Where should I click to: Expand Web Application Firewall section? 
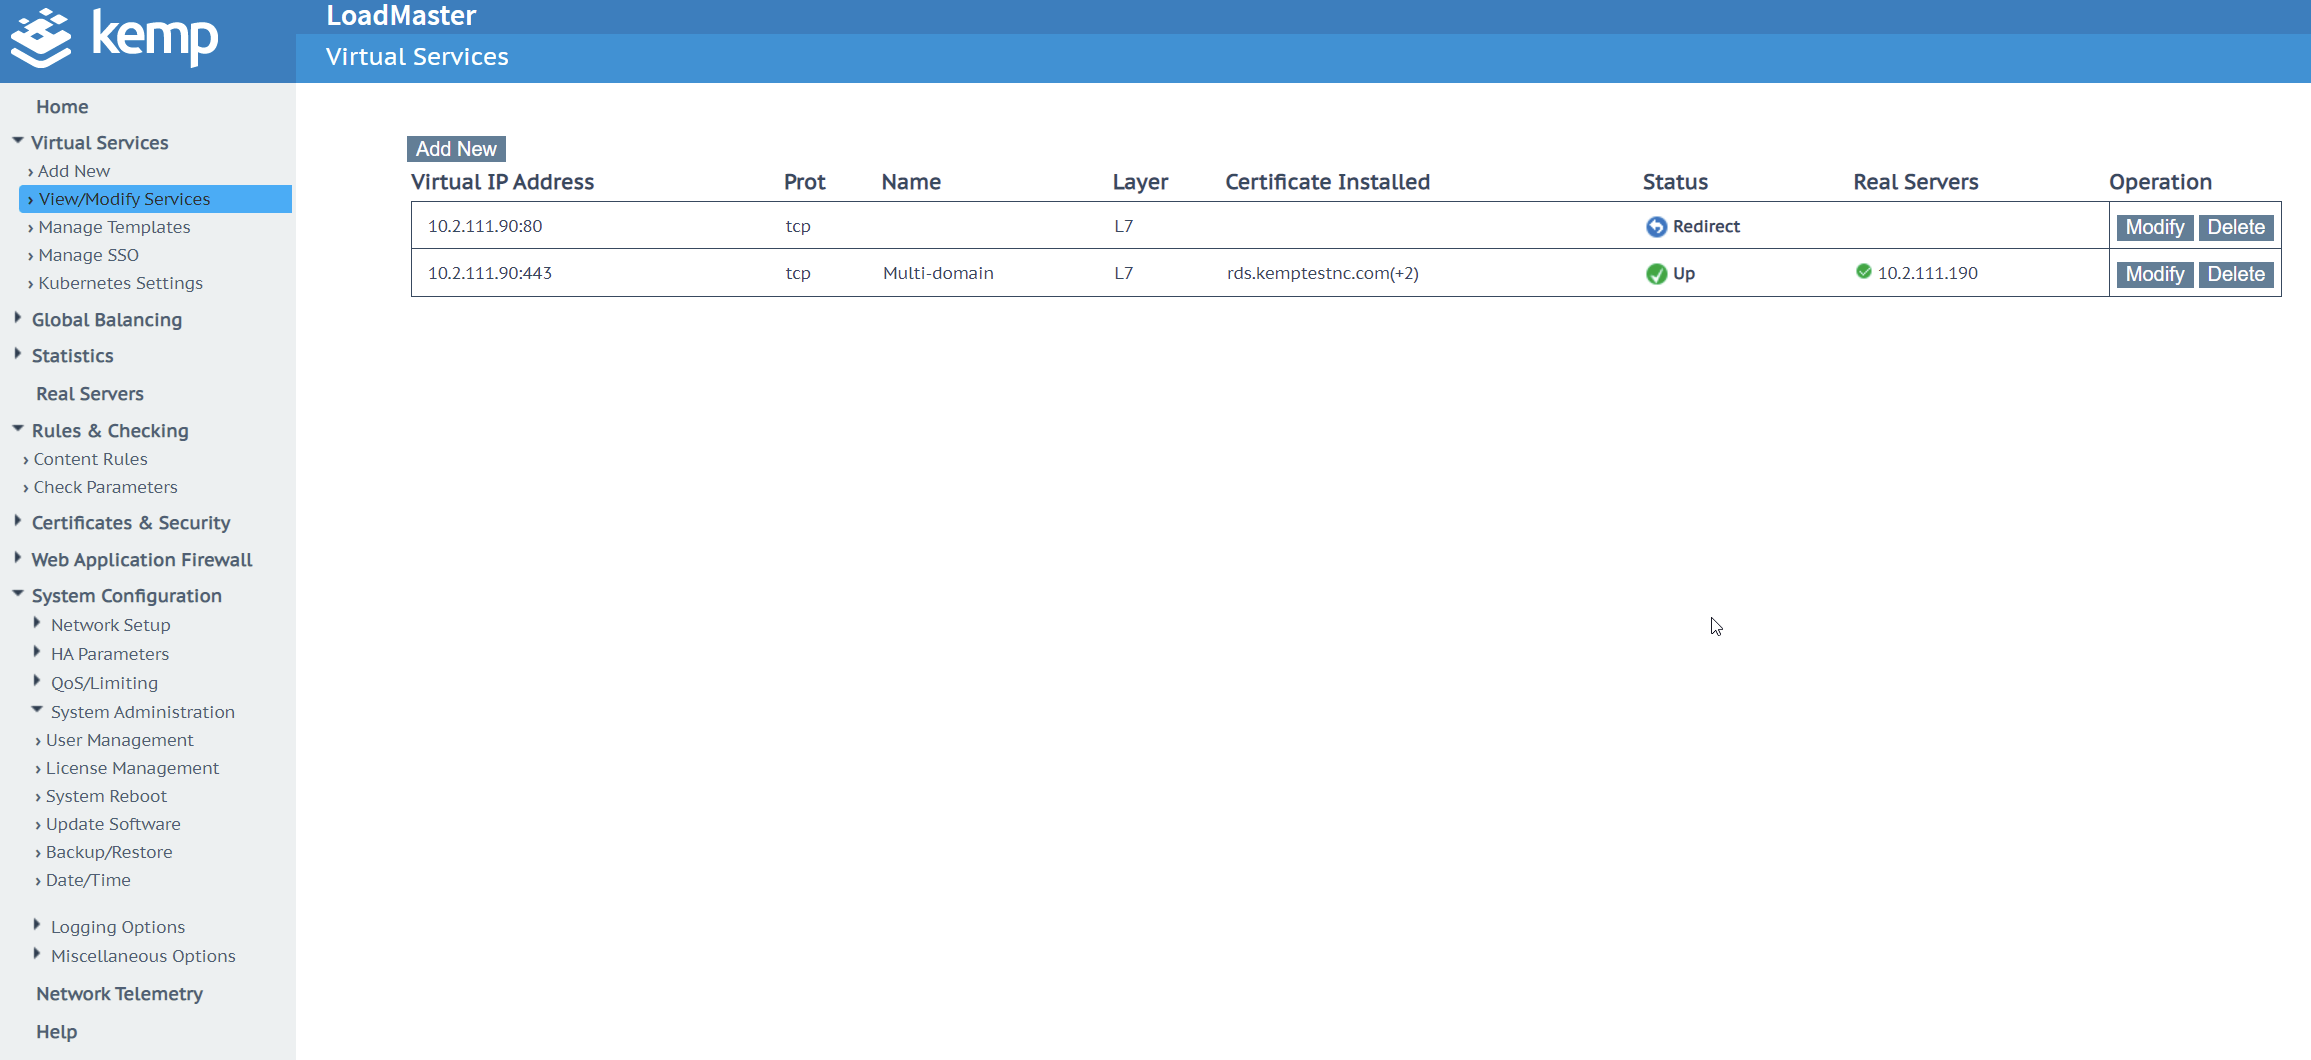coord(18,558)
